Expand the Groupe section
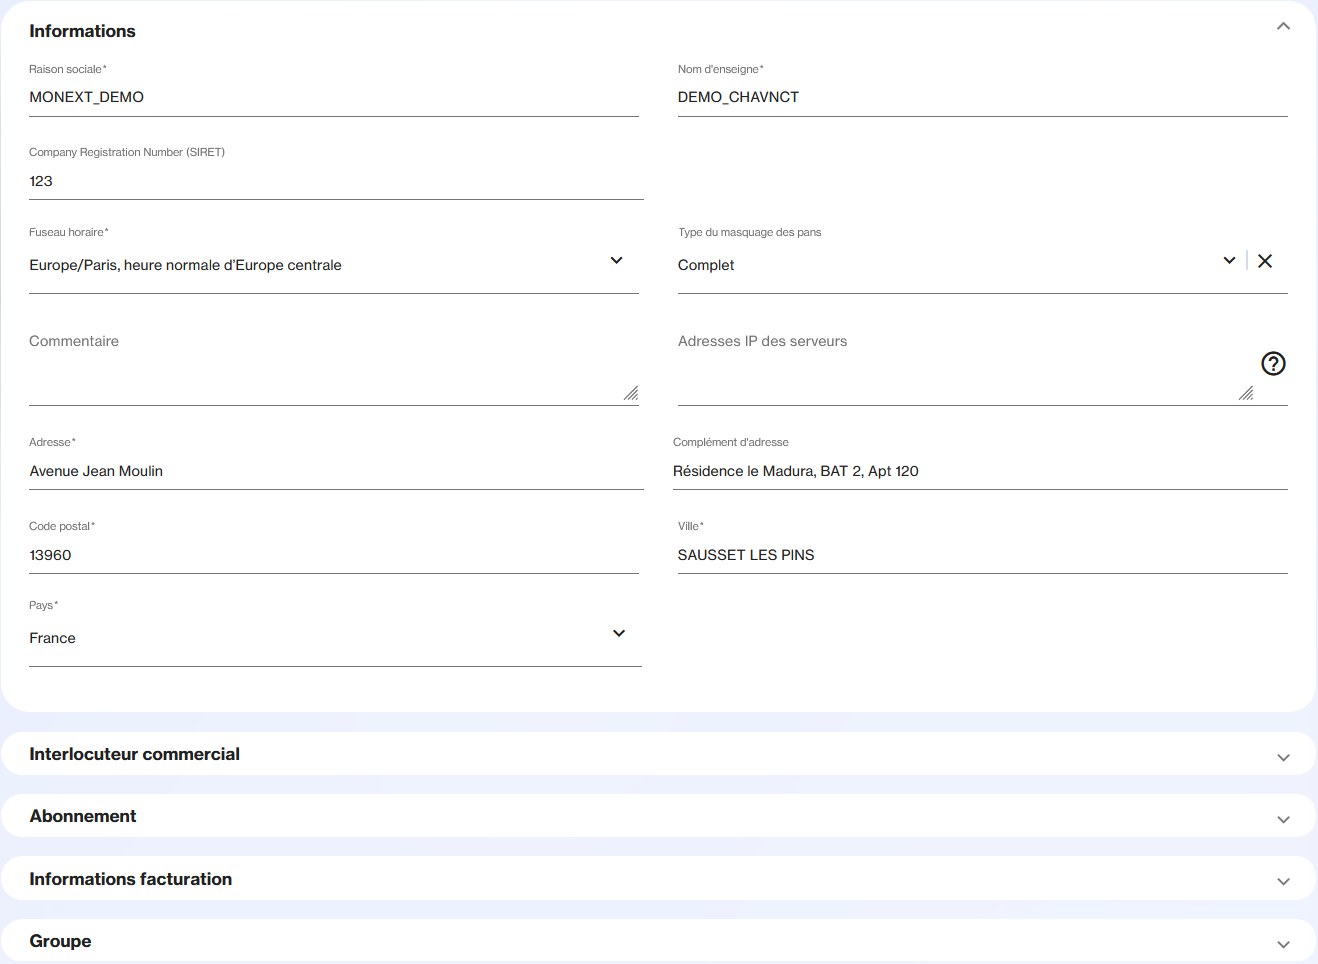This screenshot has width=1318, height=964. click(x=1283, y=944)
